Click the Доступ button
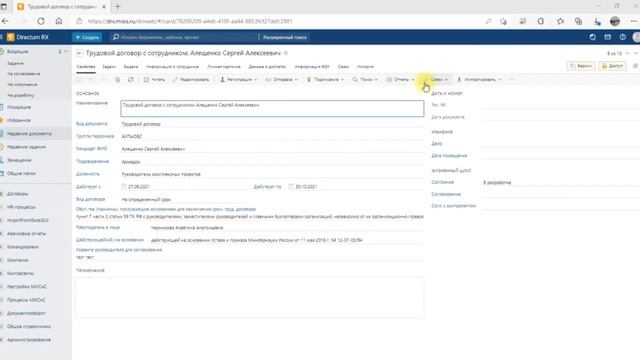The image size is (640, 360). tap(612, 66)
